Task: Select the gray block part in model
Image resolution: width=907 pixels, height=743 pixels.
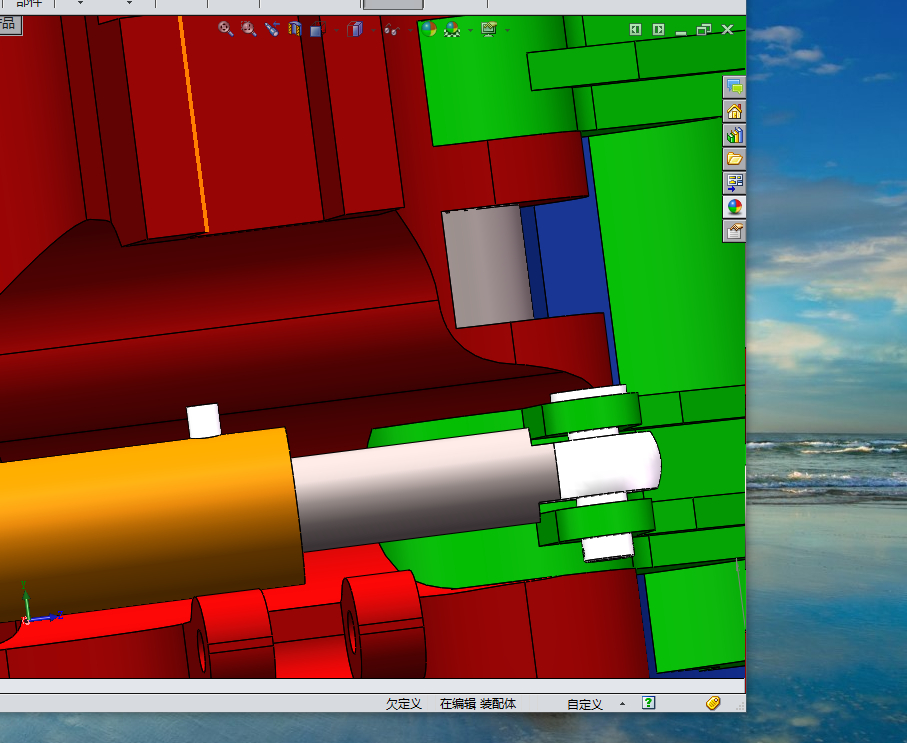Action: tap(488, 266)
